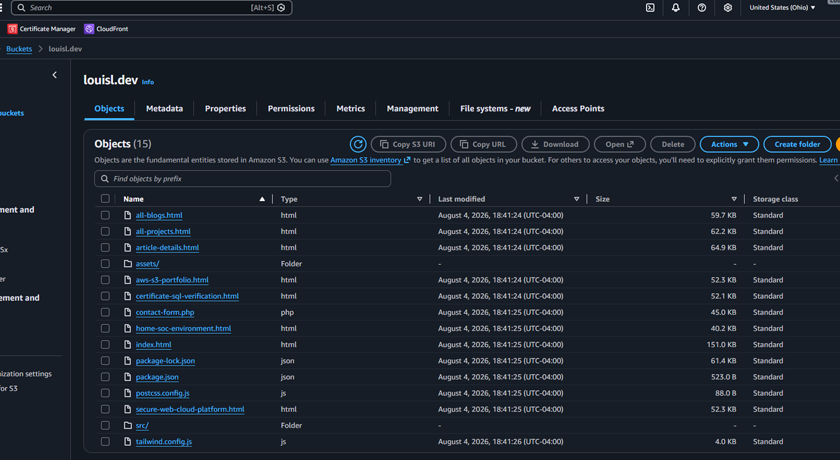Screen dimensions: 840x460
Task: Check the box for all-blogs.html
Action: [x=105, y=215]
